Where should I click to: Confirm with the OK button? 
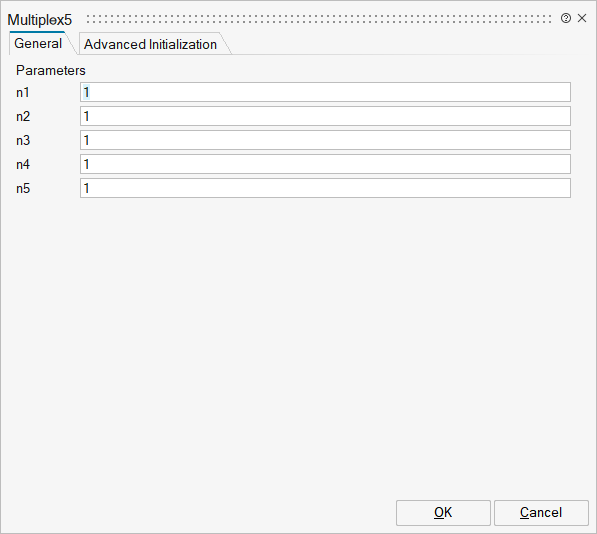click(443, 513)
